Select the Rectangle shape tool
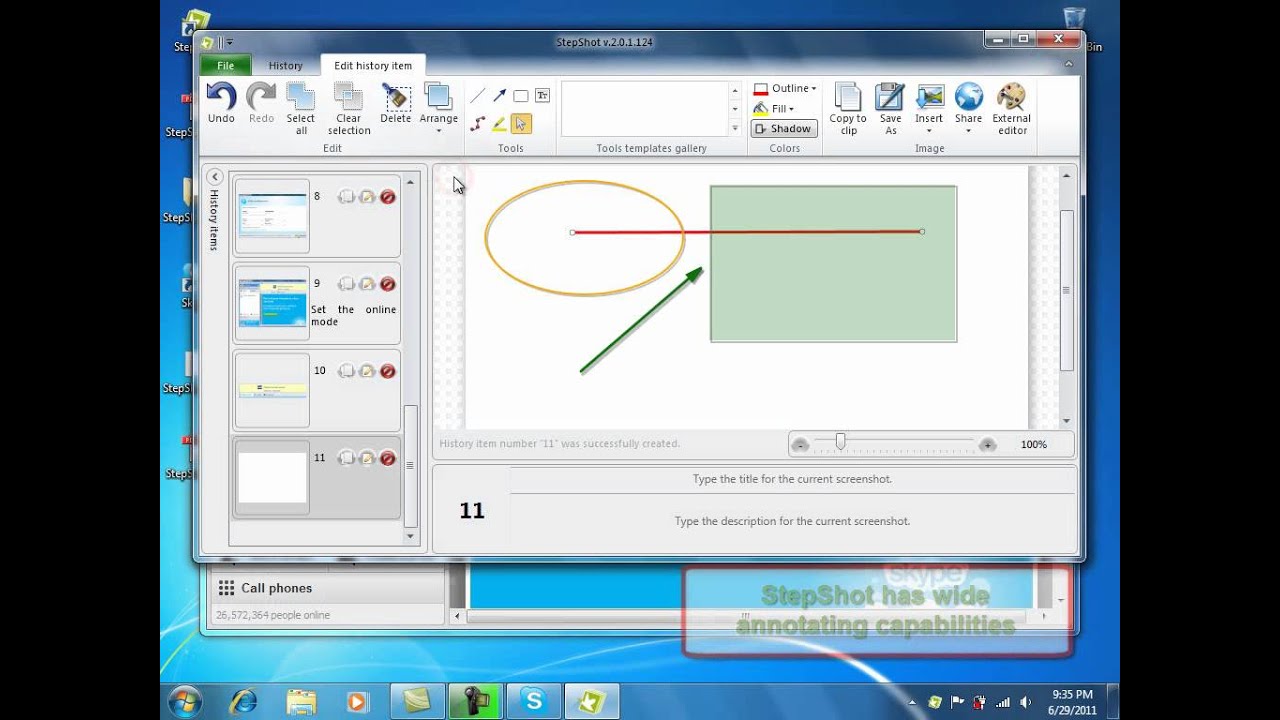Viewport: 1280px width, 720px height. pos(521,96)
